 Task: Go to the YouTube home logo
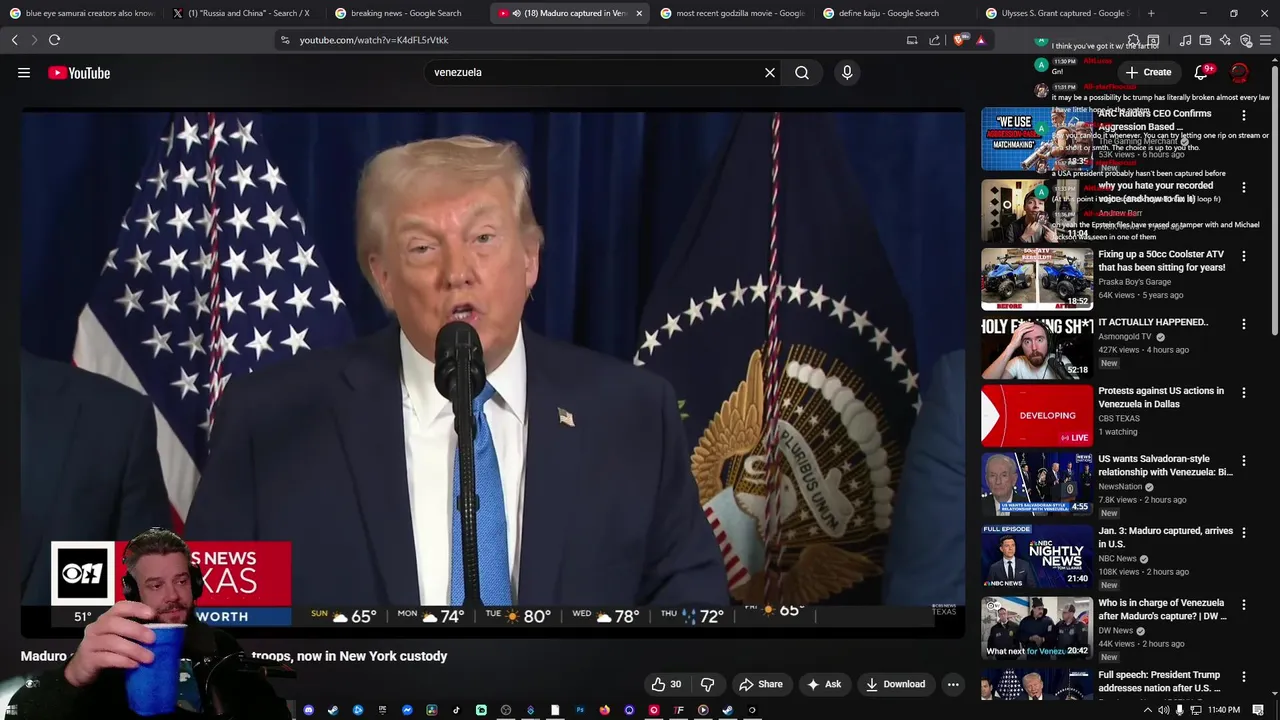click(79, 73)
